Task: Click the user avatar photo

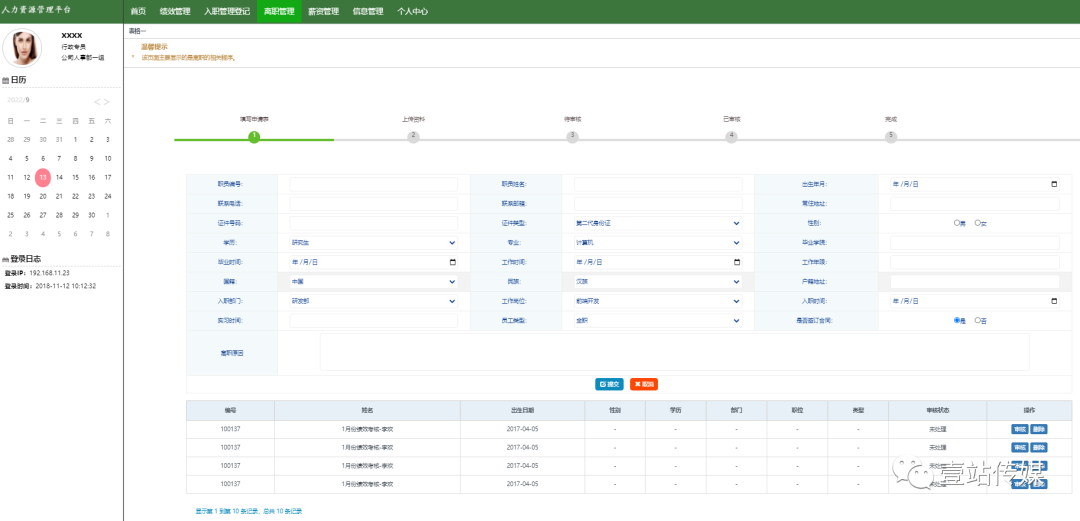Action: (27, 47)
